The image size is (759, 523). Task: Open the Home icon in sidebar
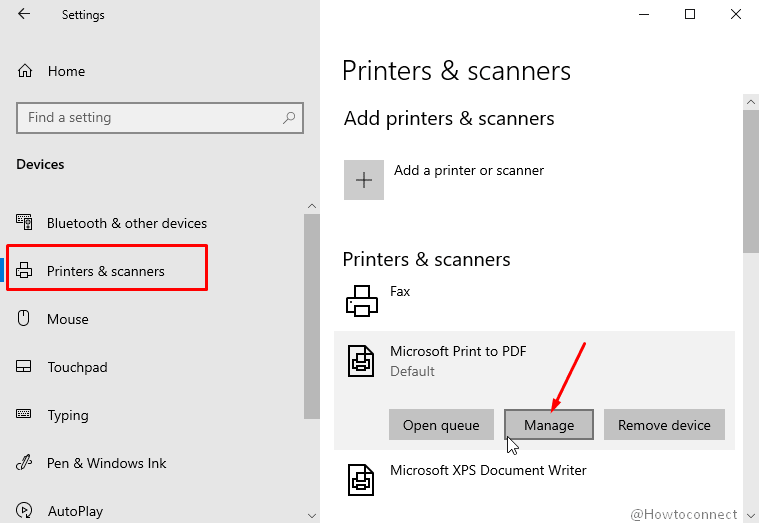click(x=25, y=71)
